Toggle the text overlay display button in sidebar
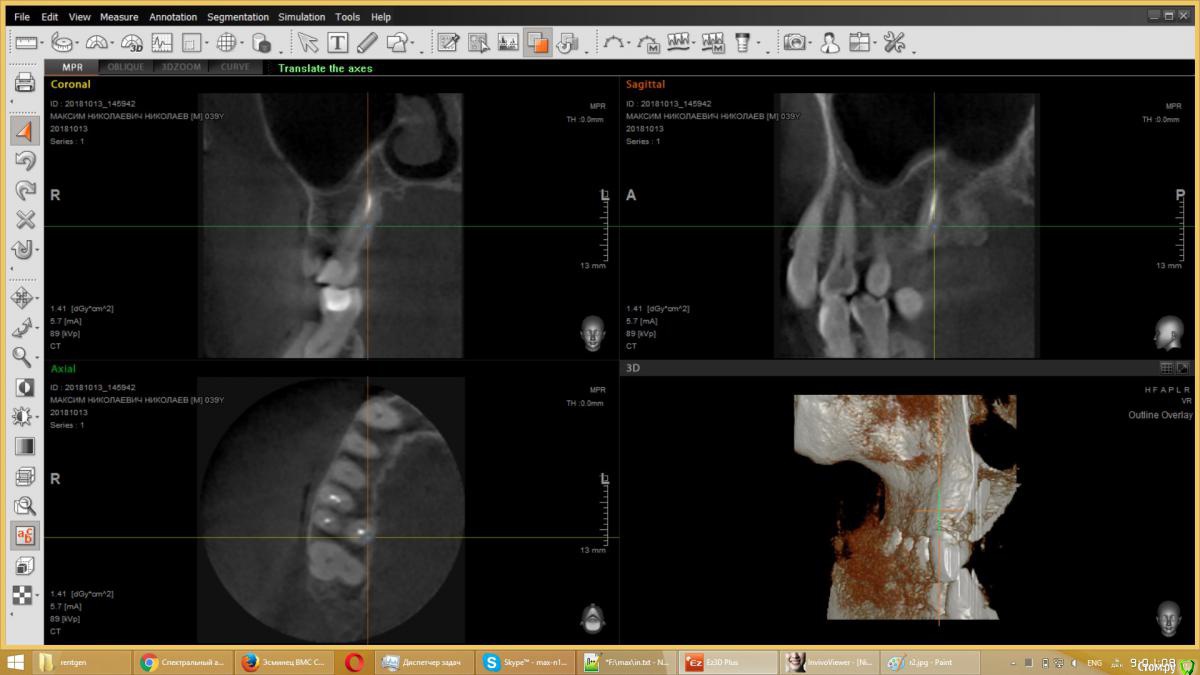Viewport: 1200px width, 675px height. coord(25,536)
